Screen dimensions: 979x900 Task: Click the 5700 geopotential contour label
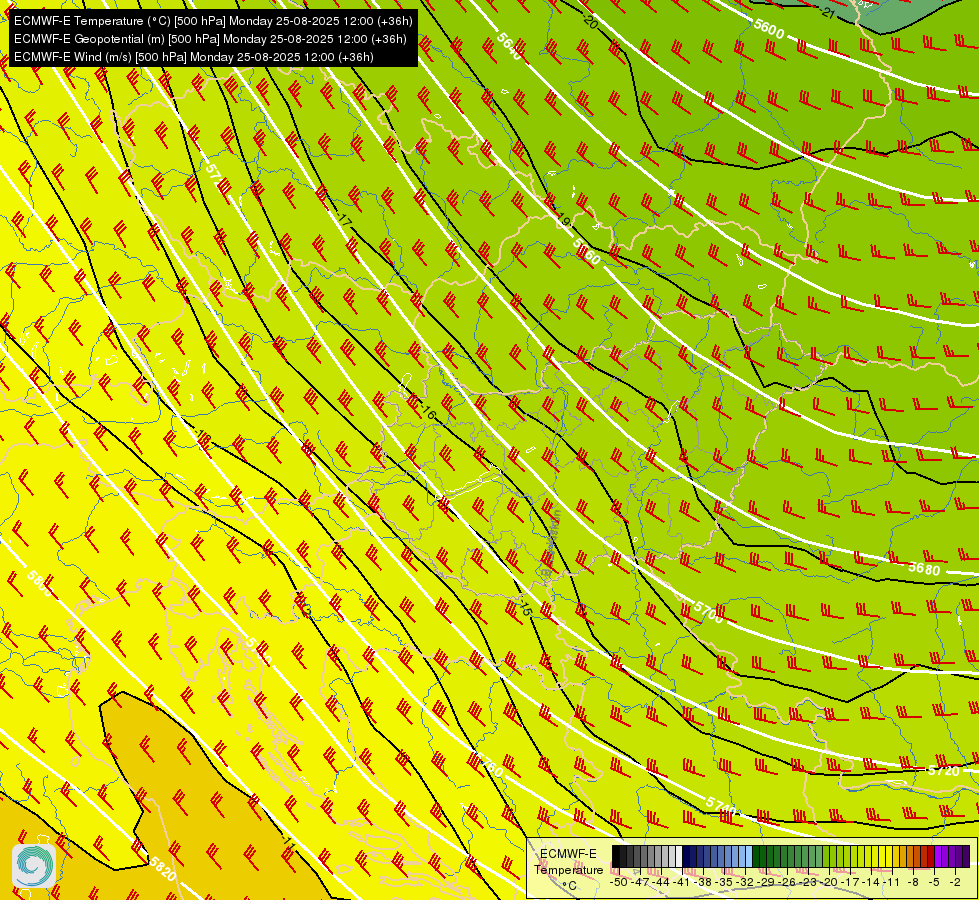point(709,613)
